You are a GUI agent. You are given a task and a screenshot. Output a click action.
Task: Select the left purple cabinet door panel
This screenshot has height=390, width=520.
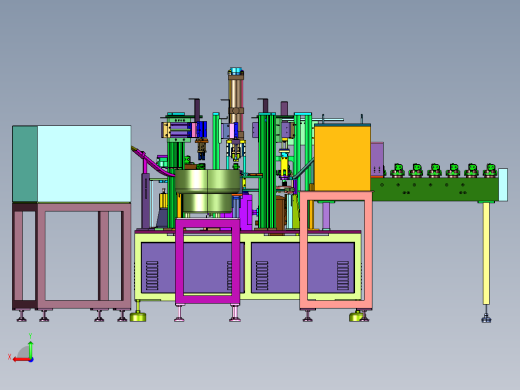point(193,268)
